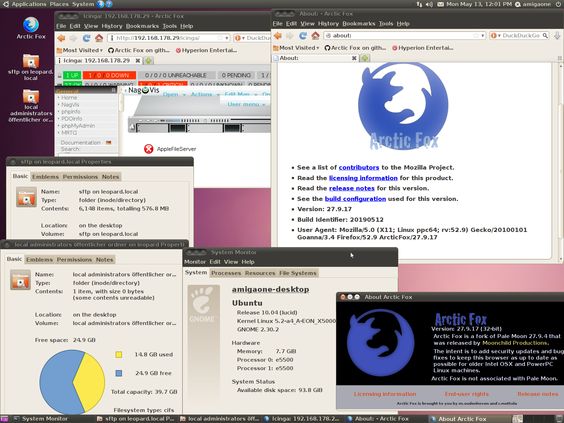Go Home in the Icinga browser window
The image size is (564, 423).
pyautogui.click(x=99, y=38)
